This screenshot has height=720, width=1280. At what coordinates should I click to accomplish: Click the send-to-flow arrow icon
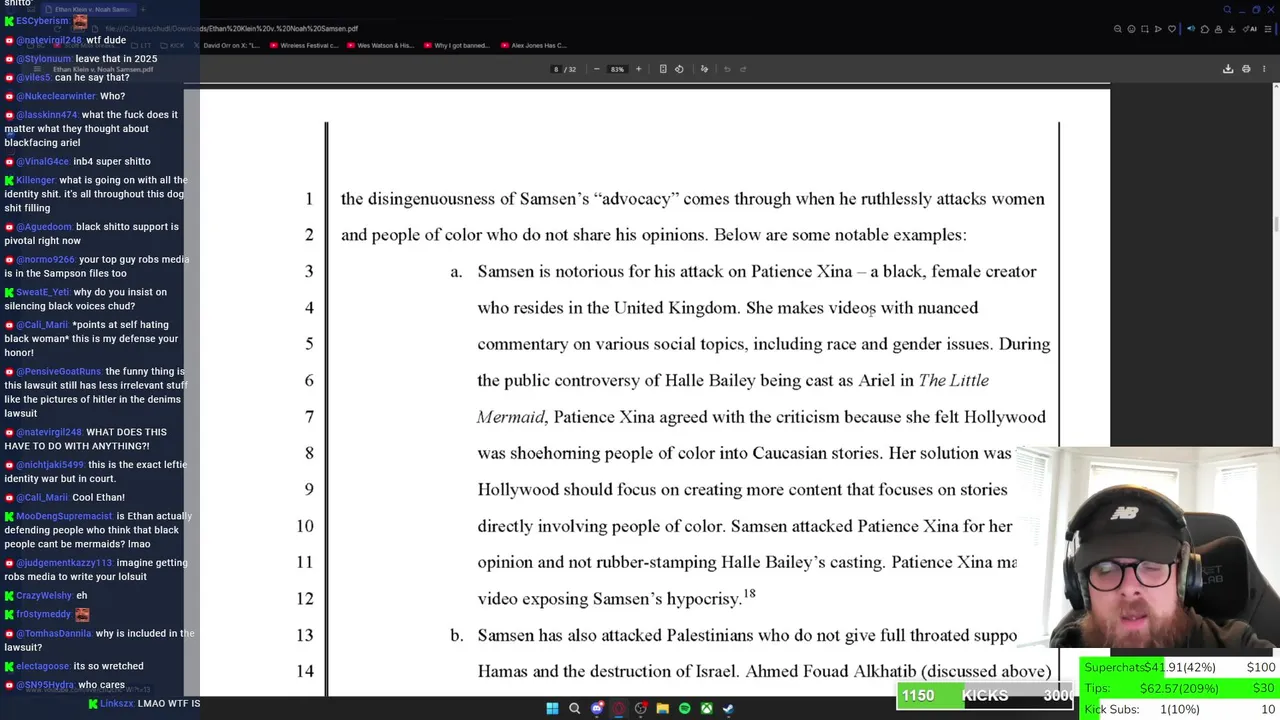coord(1158,29)
